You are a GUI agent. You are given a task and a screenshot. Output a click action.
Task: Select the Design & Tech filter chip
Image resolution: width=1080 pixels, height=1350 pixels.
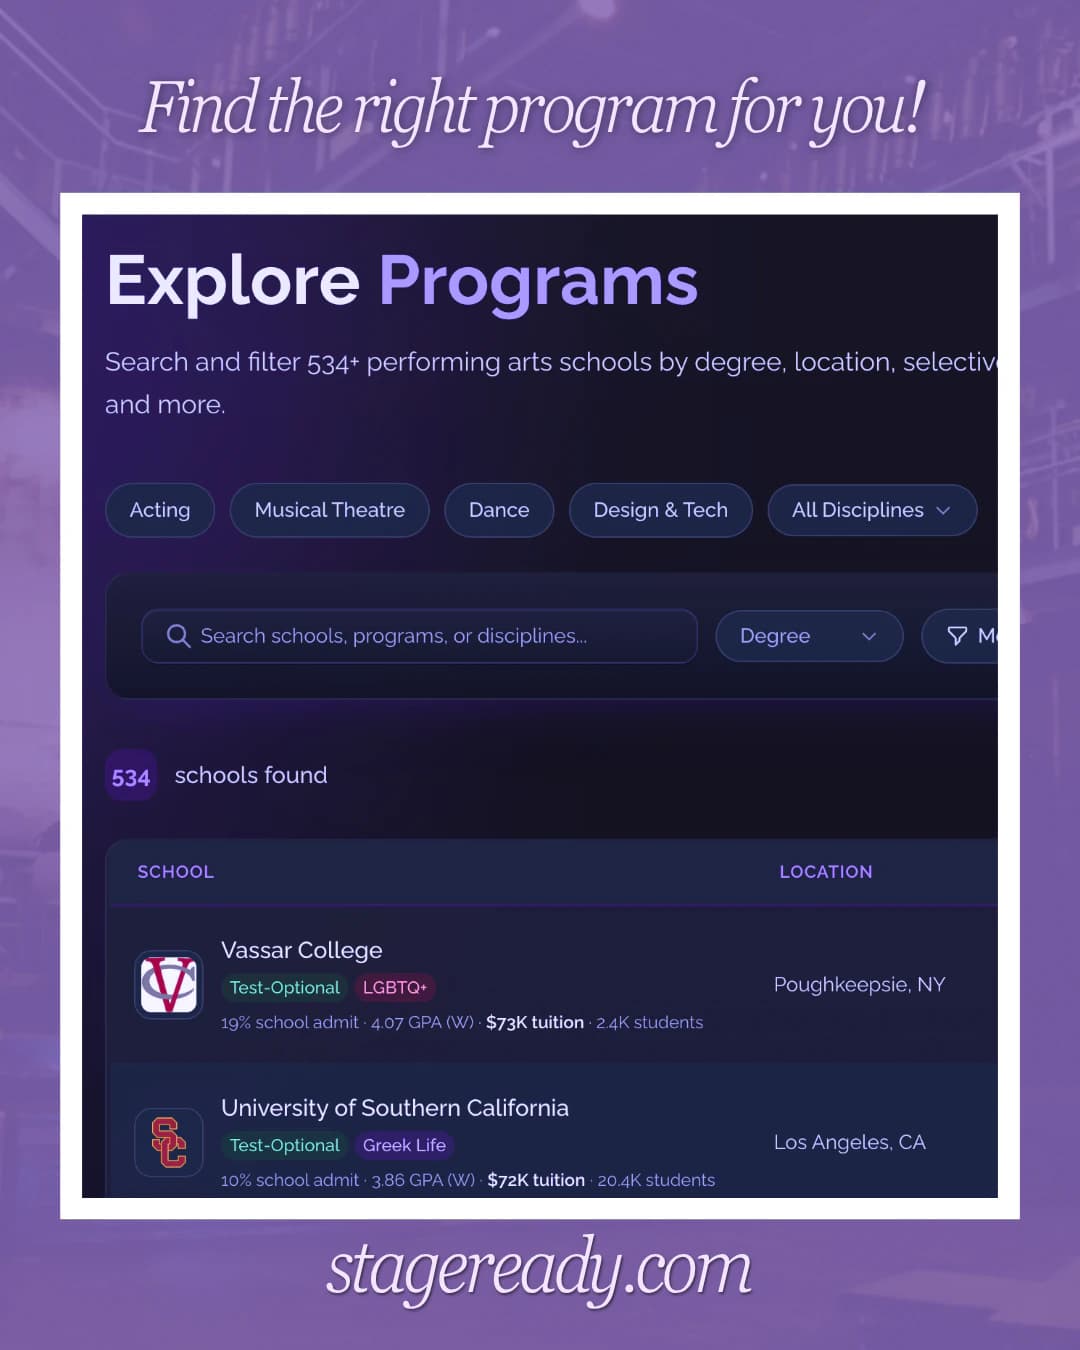(661, 510)
